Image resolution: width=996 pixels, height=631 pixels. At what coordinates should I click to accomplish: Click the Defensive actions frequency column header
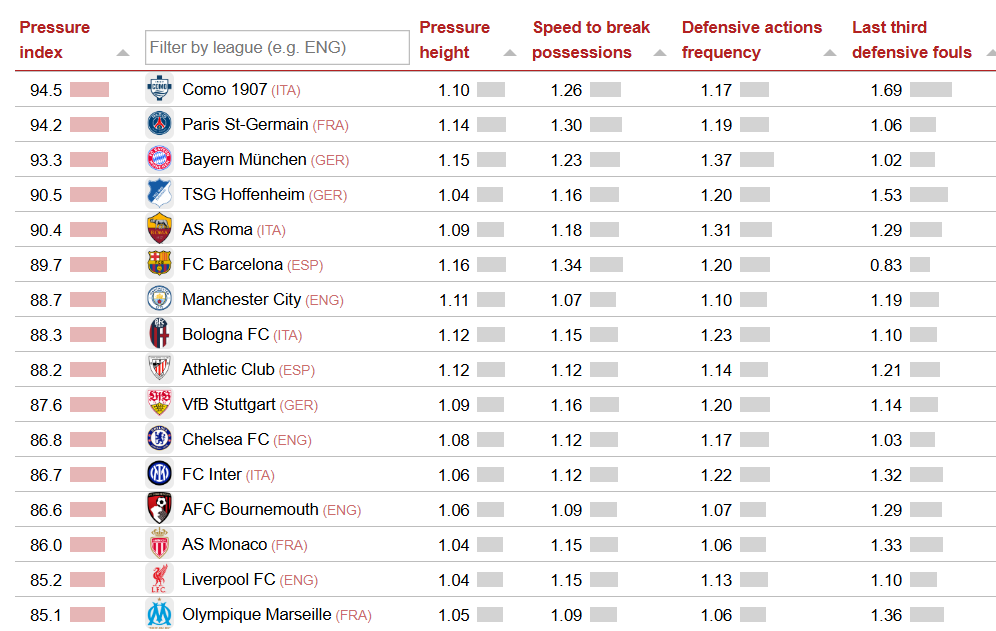[x=751, y=40]
